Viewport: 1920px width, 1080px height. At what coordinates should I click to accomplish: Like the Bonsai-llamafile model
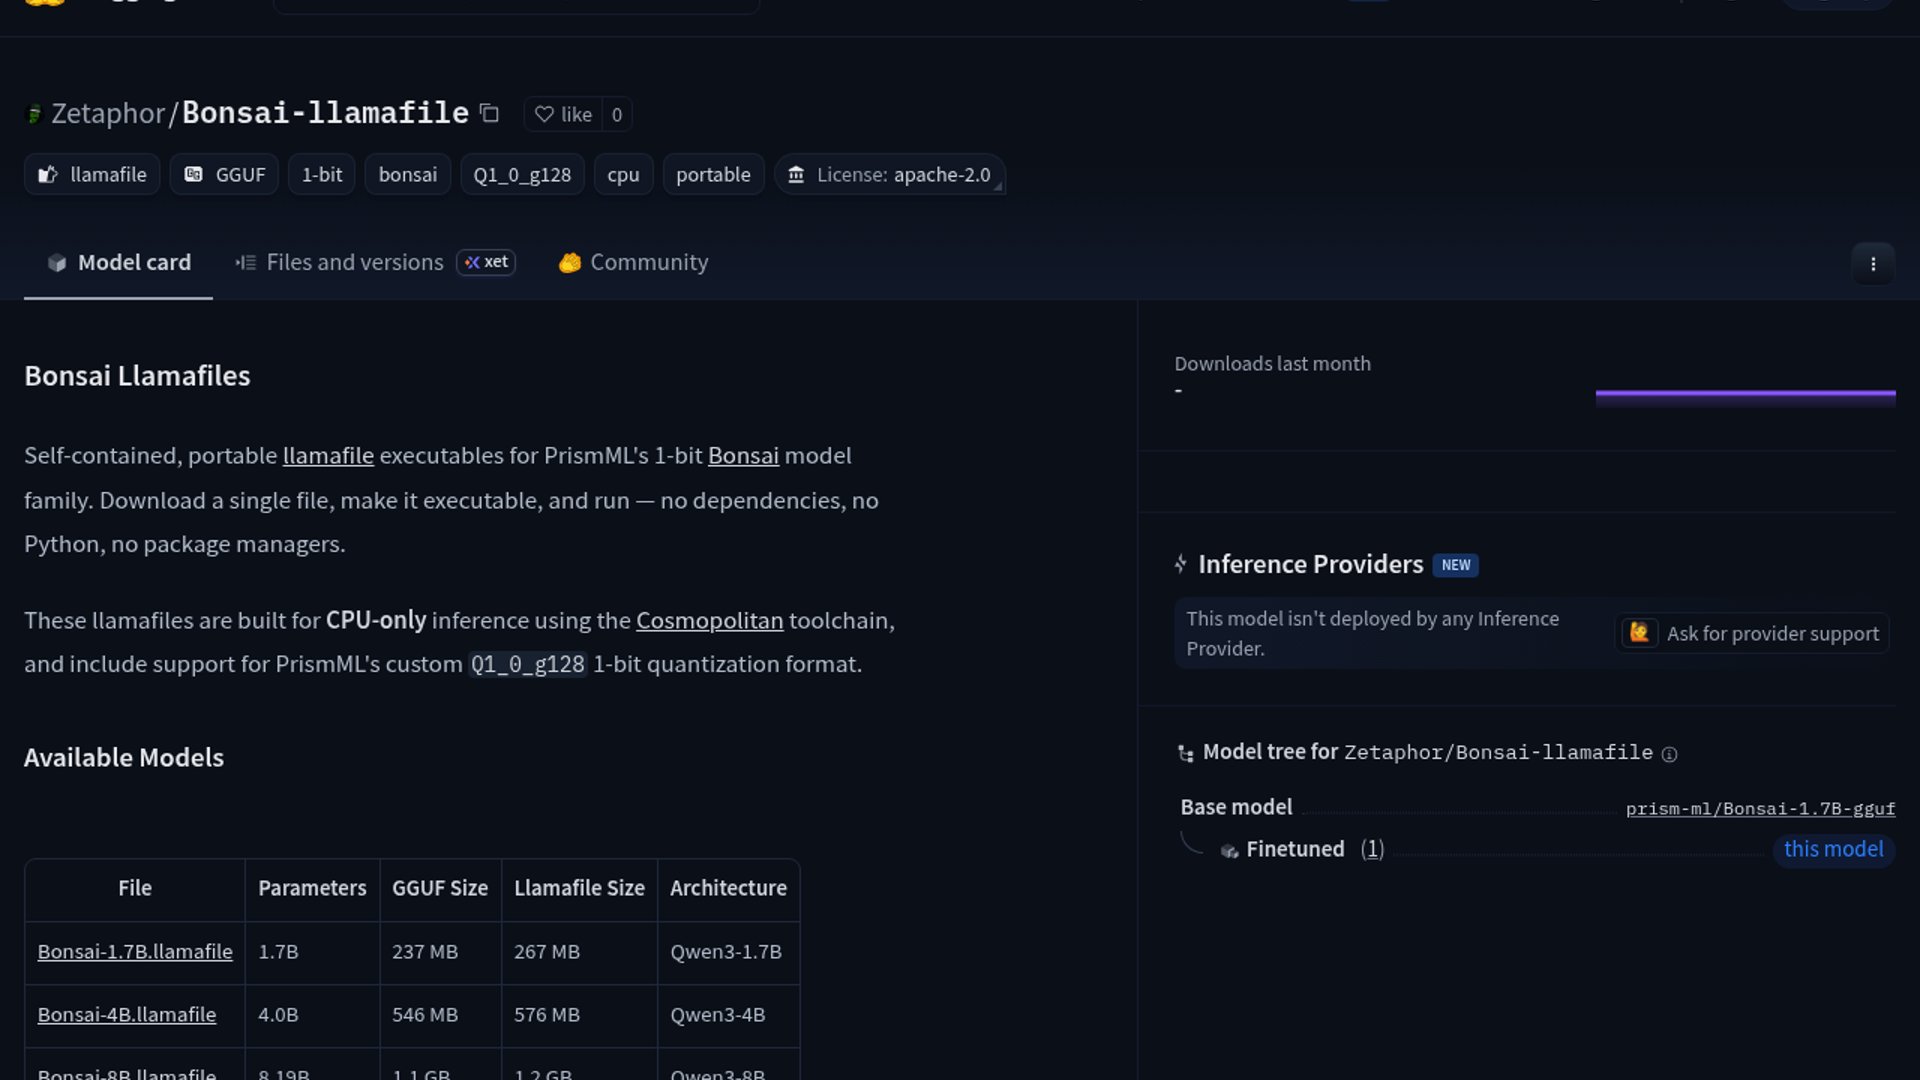[x=564, y=115]
